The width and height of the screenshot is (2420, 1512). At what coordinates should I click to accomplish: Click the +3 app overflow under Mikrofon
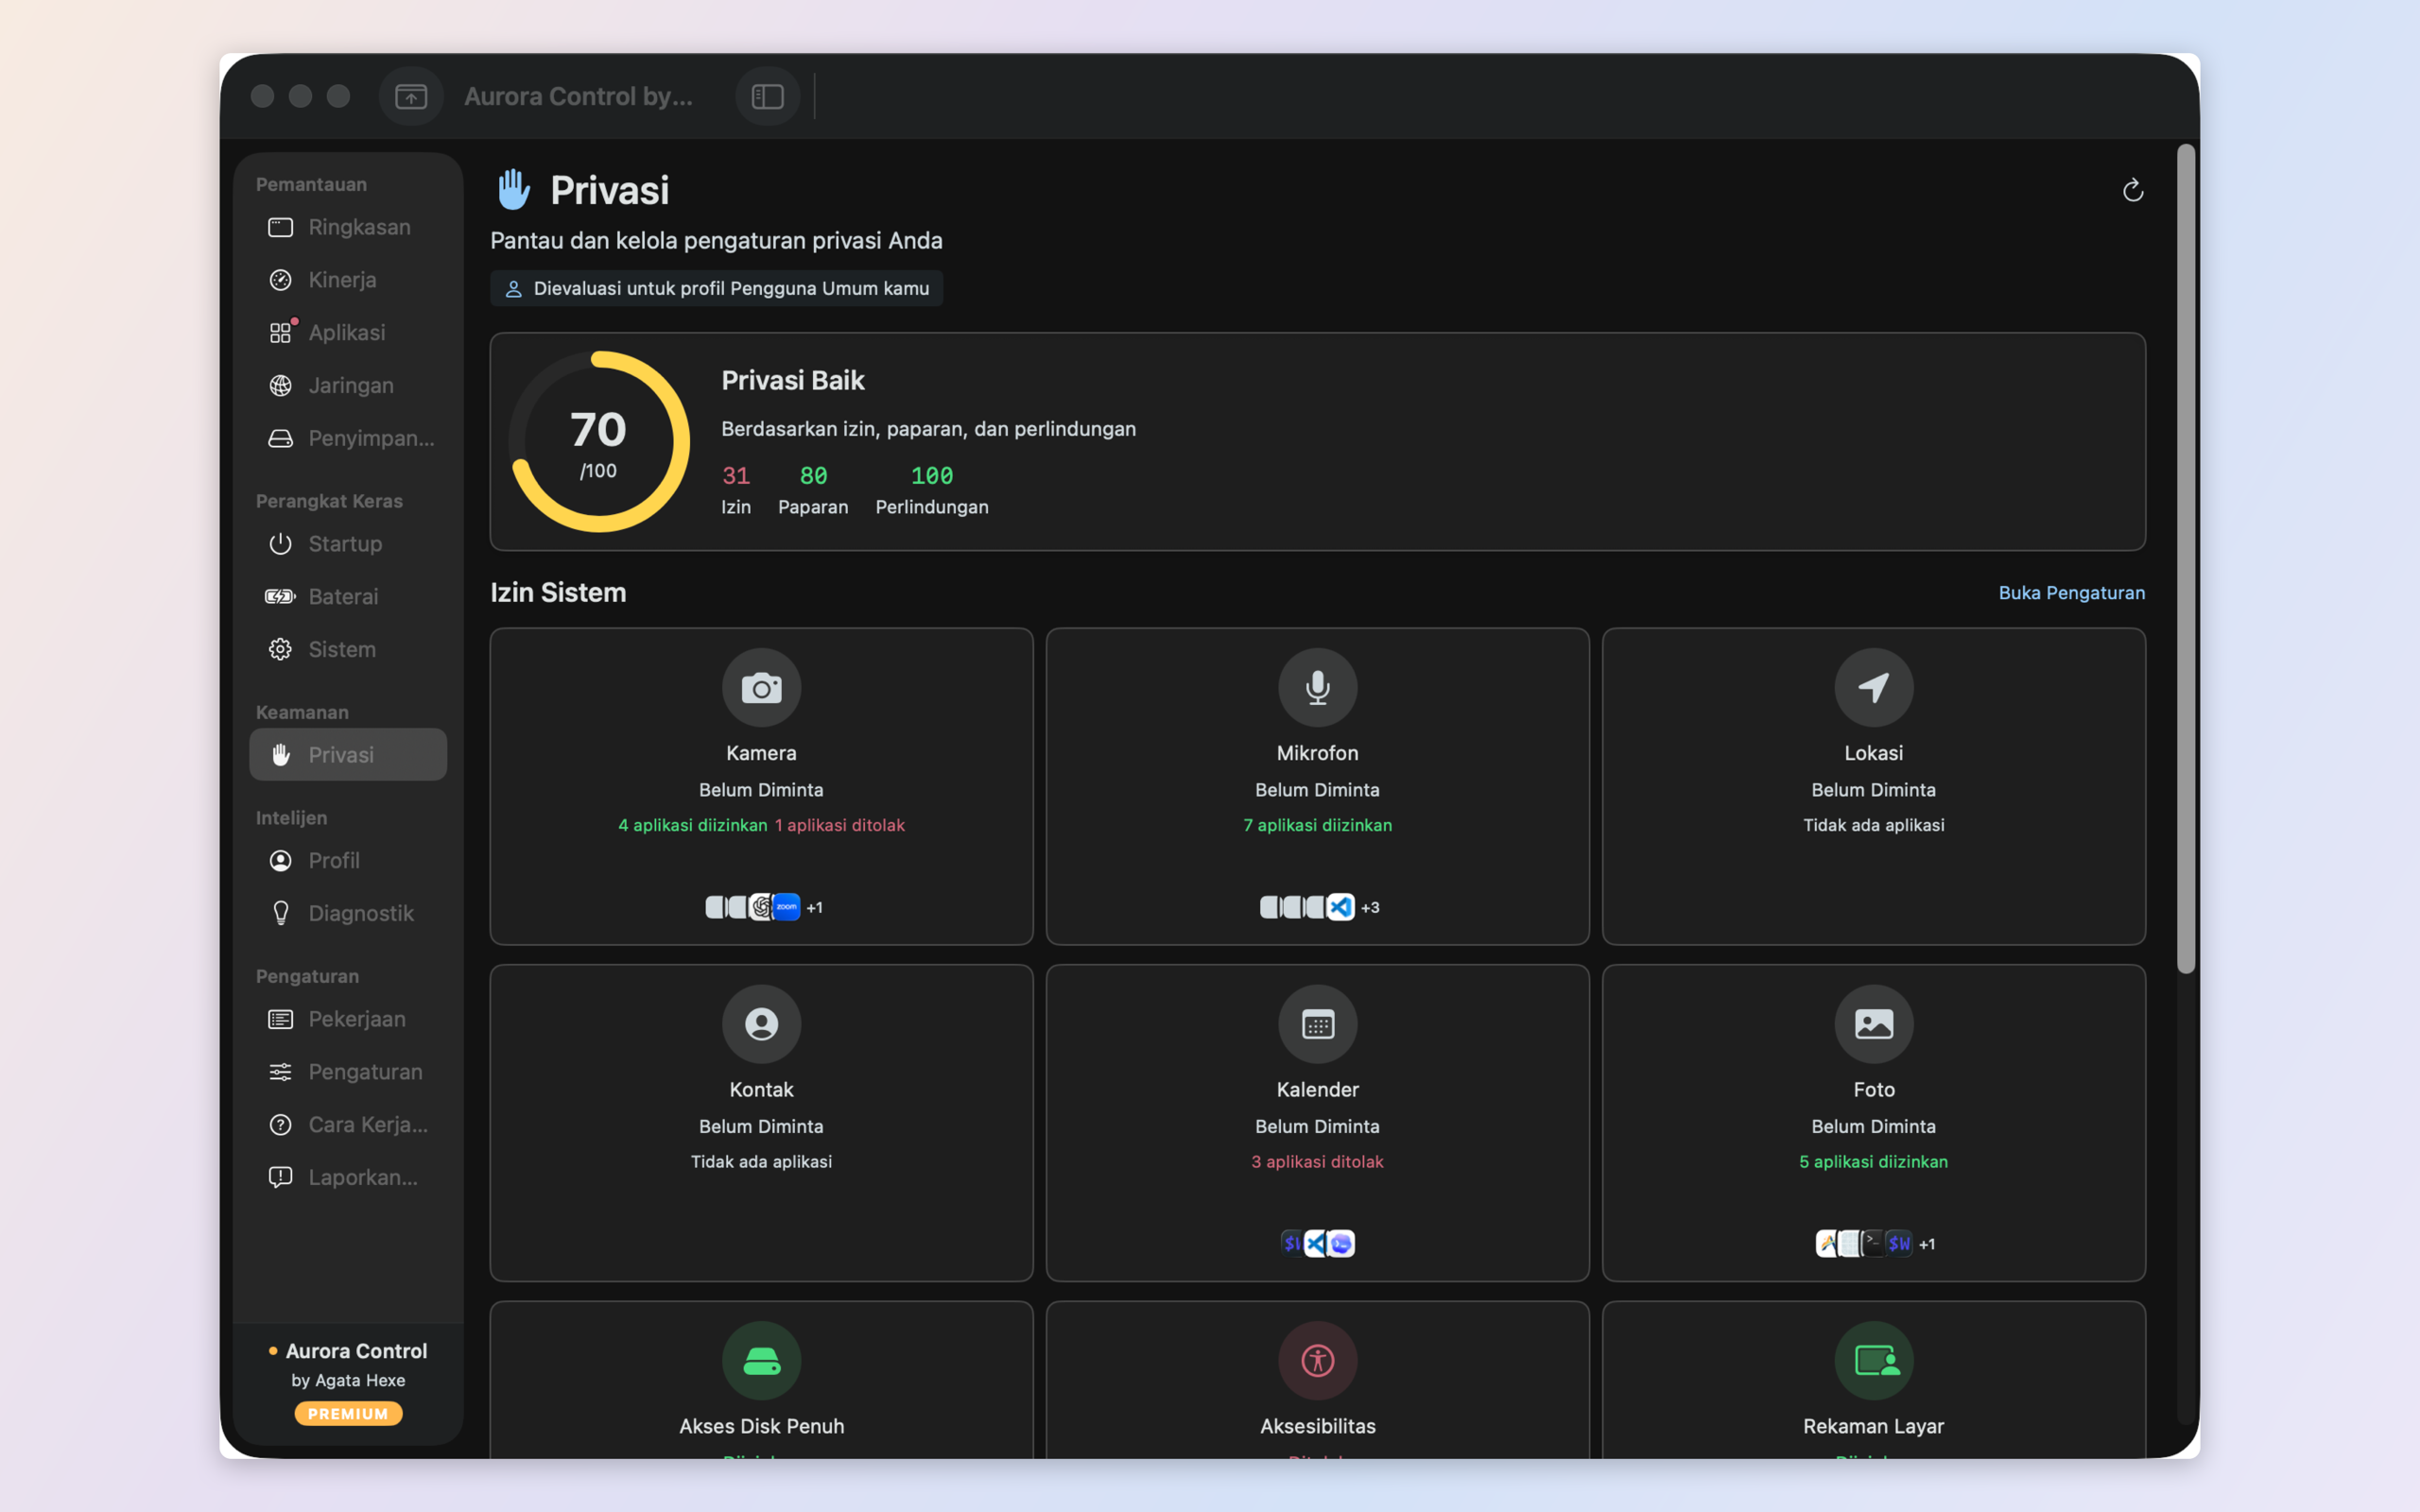[x=1370, y=907]
